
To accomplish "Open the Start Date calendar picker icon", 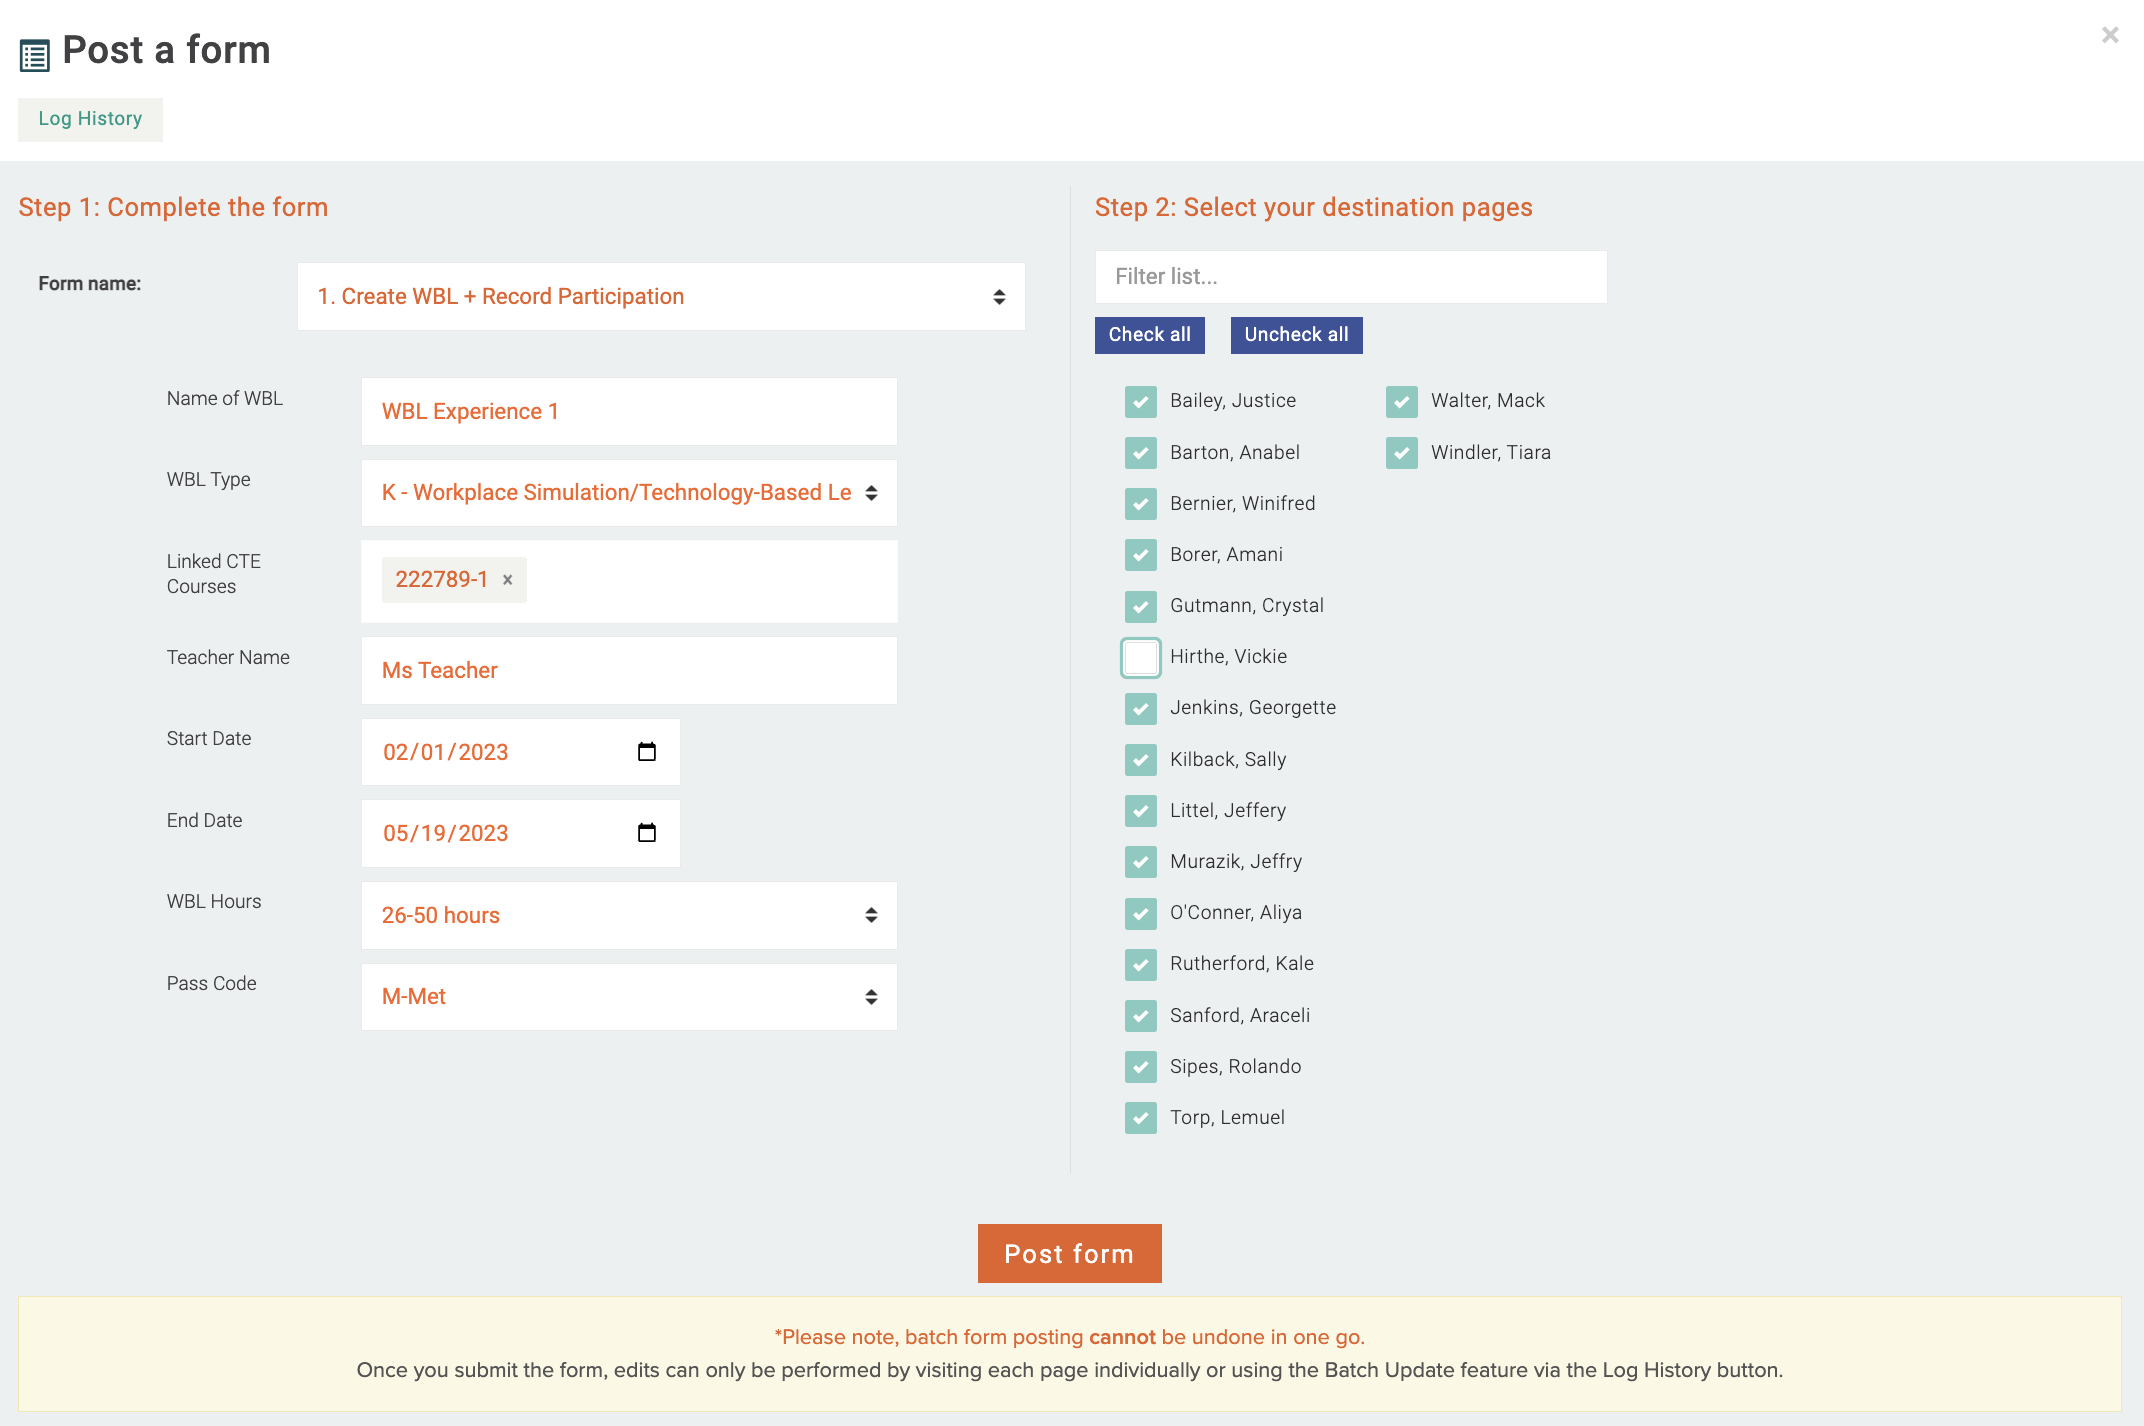I will (x=647, y=752).
